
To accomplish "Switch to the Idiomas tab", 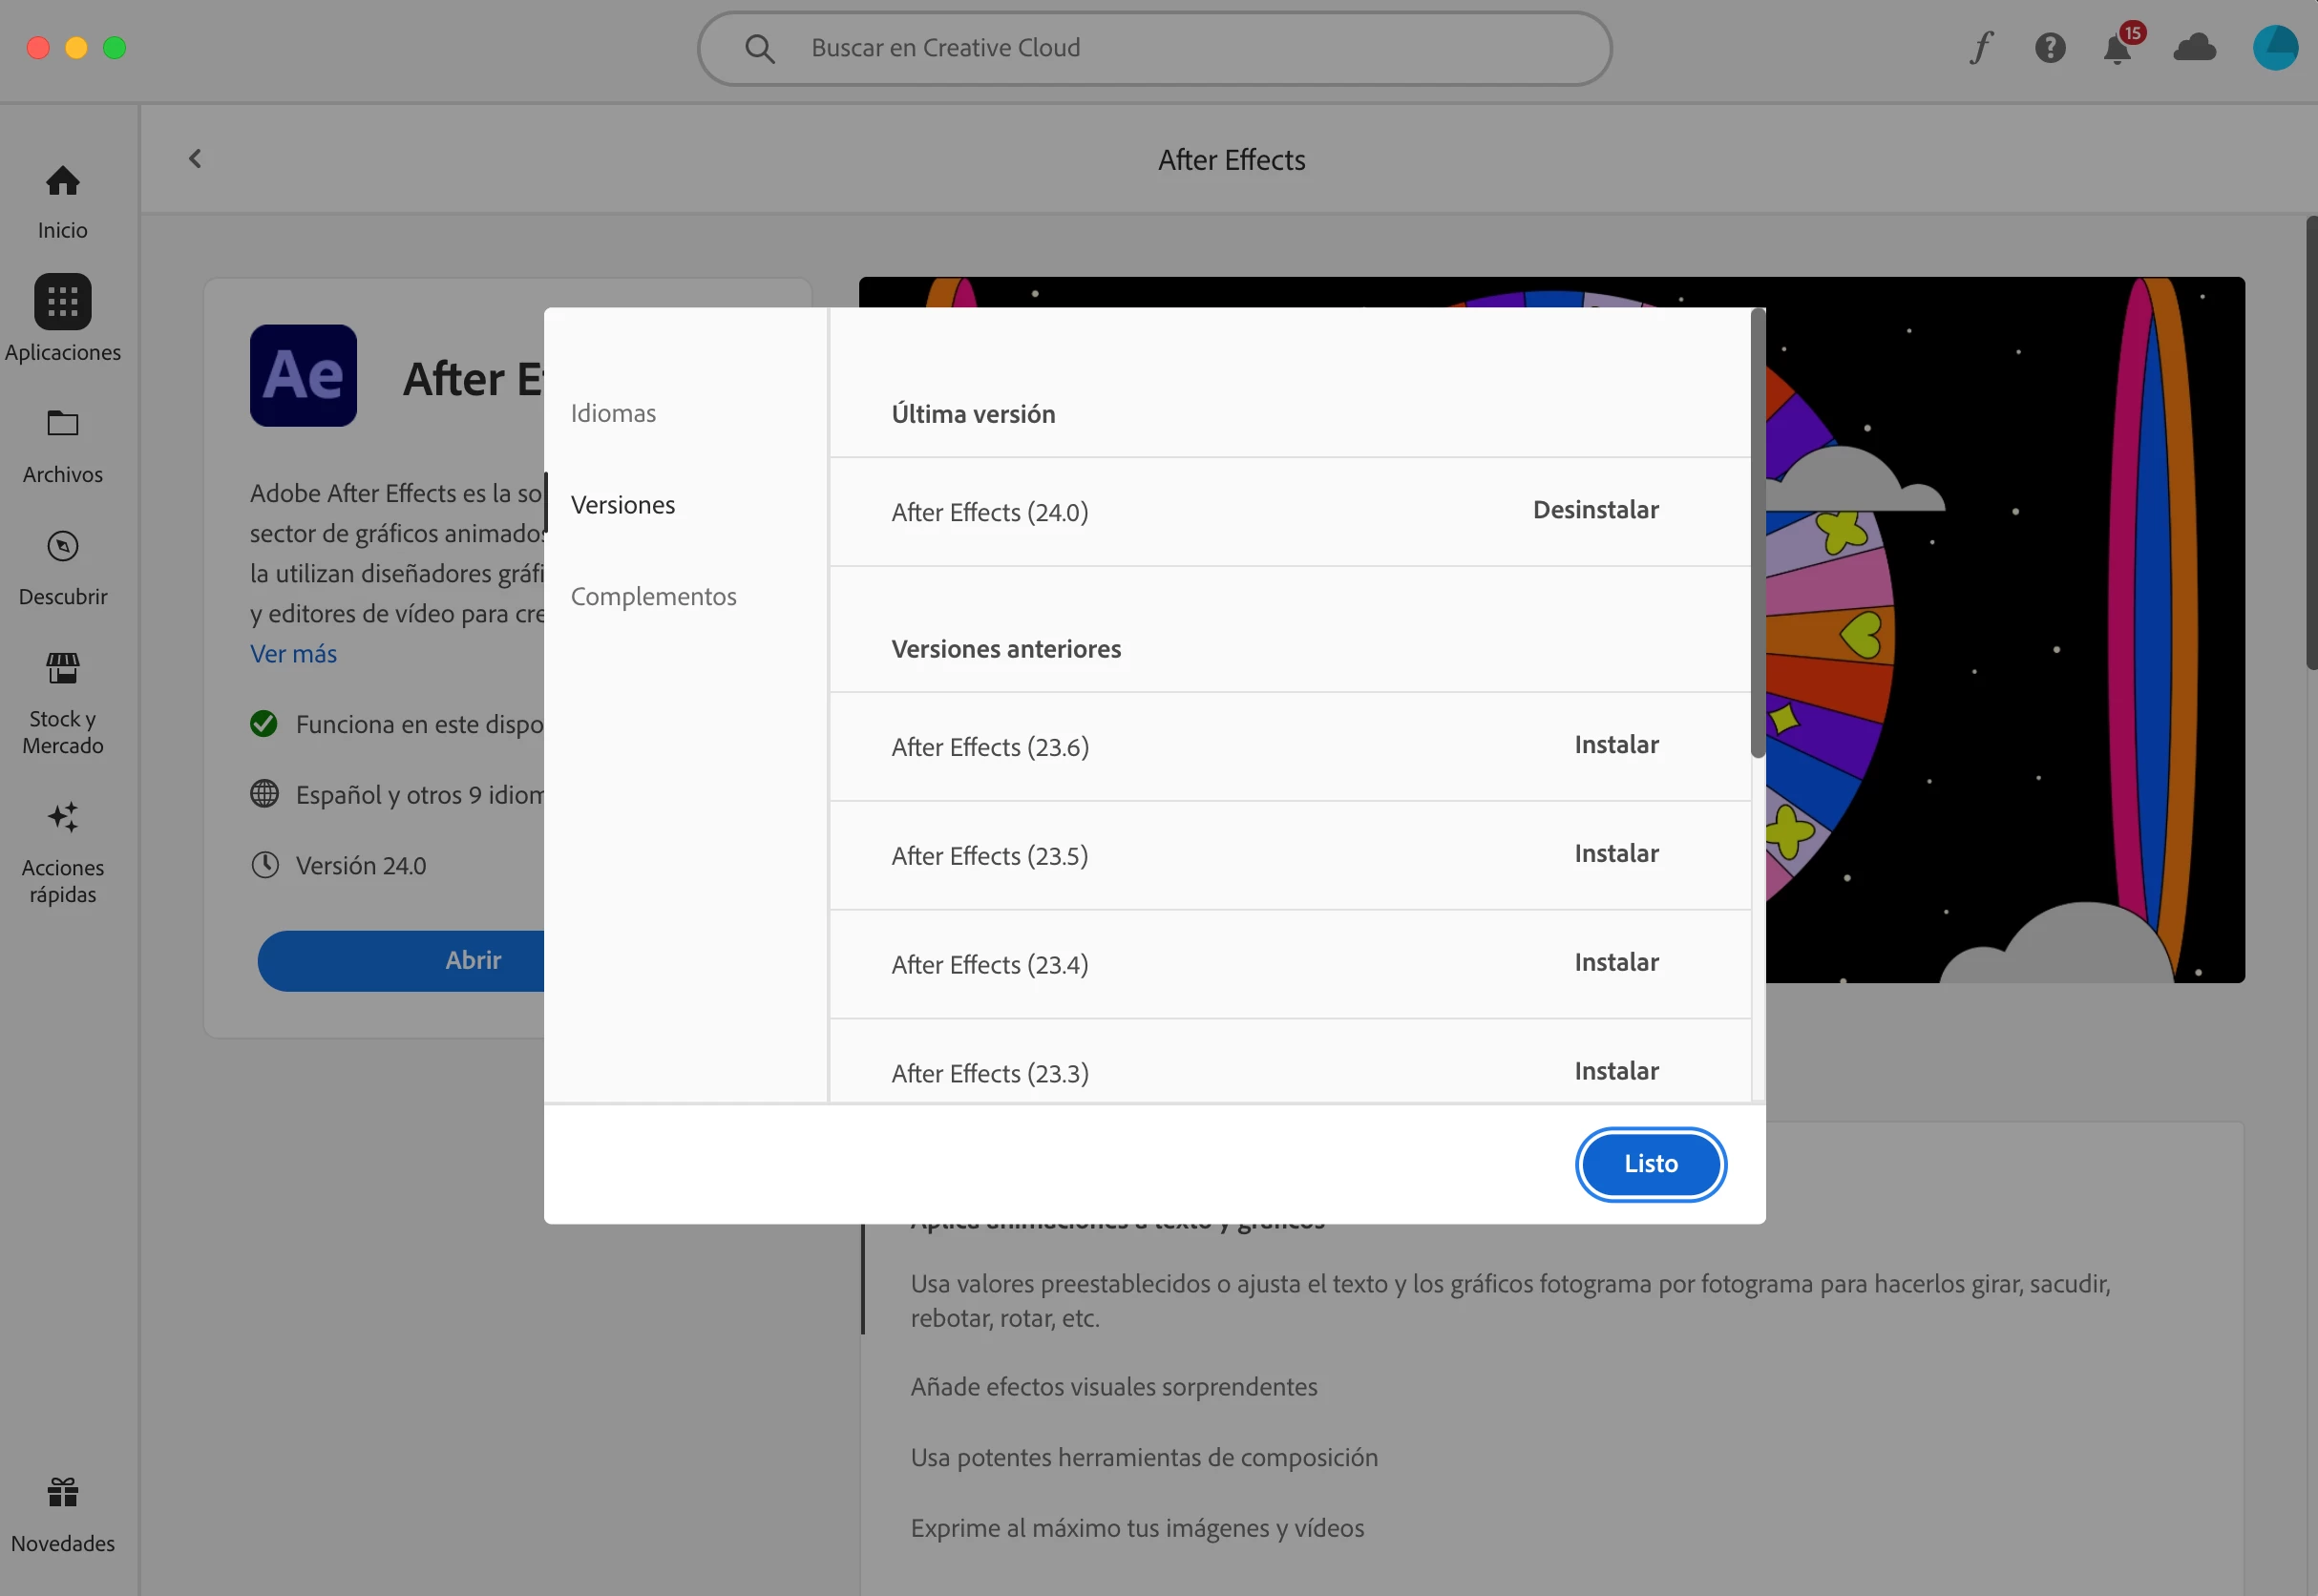I will tap(613, 413).
